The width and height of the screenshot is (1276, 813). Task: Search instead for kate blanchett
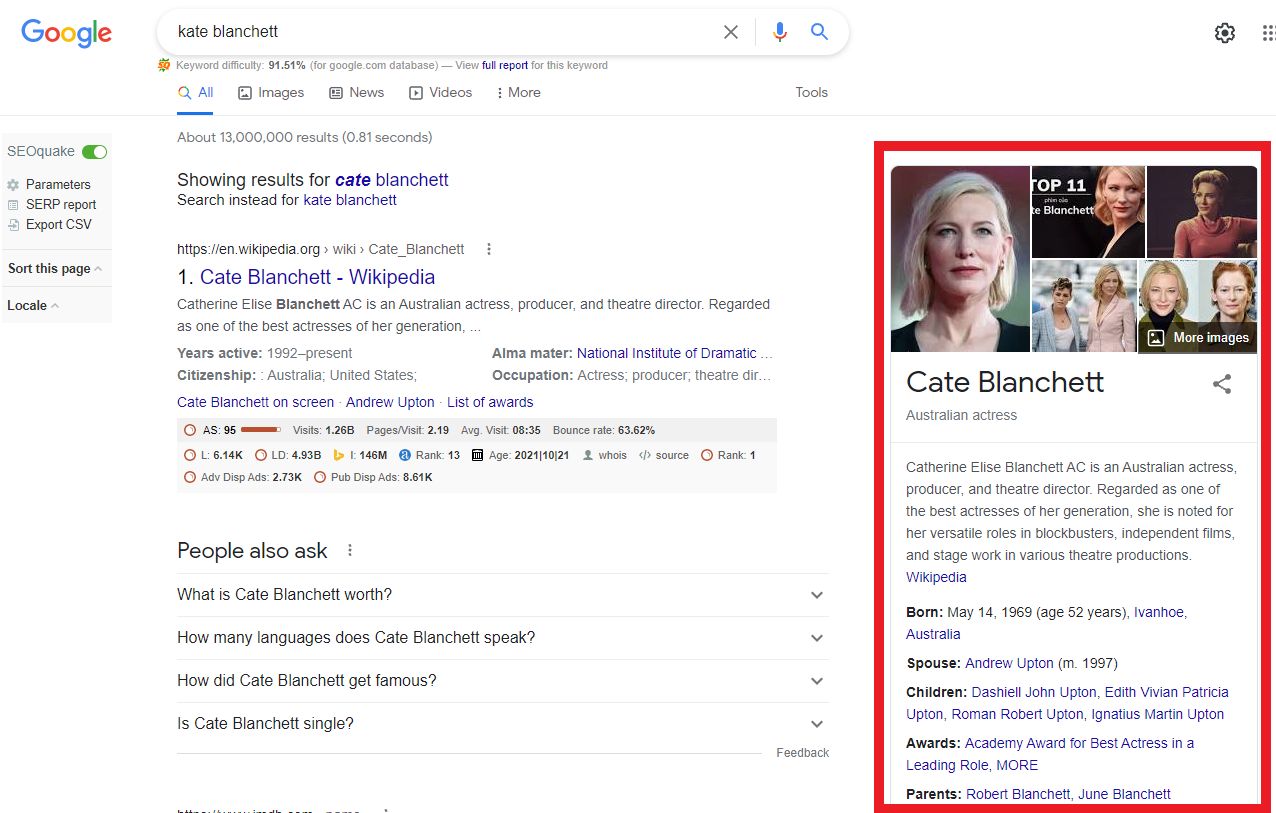point(350,200)
